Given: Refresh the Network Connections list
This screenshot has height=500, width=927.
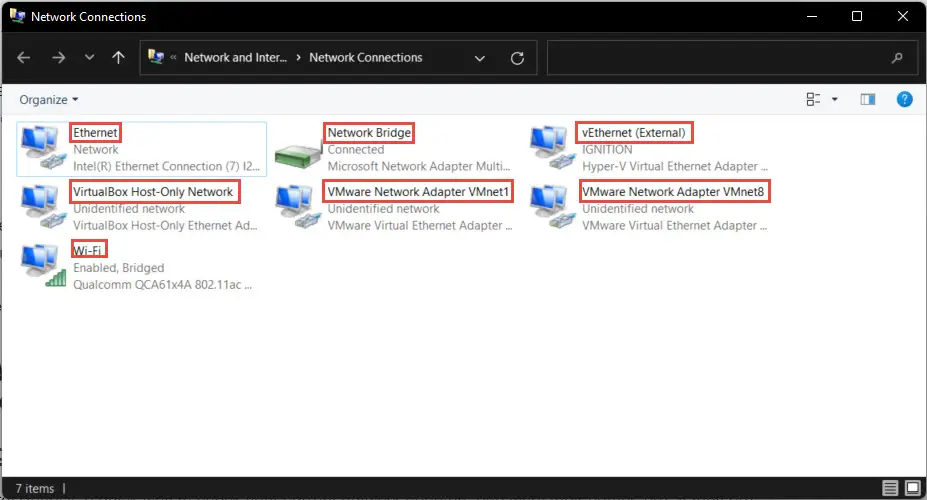Looking at the screenshot, I should (517, 58).
